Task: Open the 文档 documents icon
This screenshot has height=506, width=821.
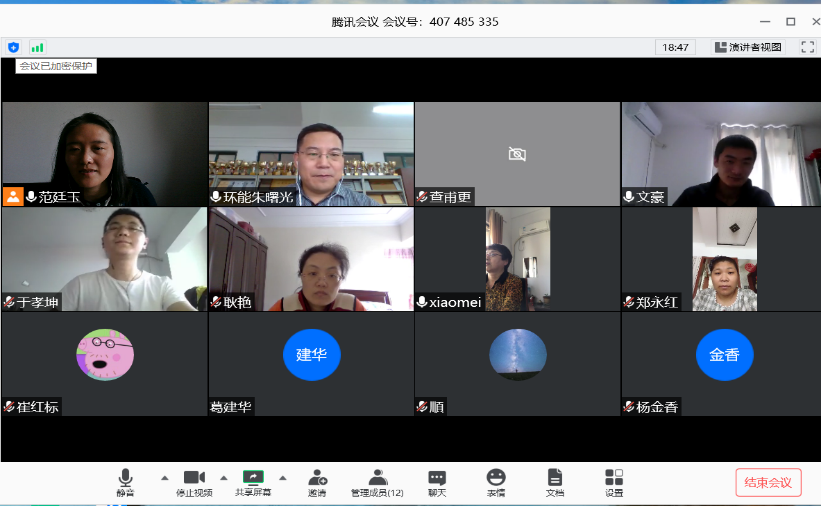Action: click(x=555, y=482)
